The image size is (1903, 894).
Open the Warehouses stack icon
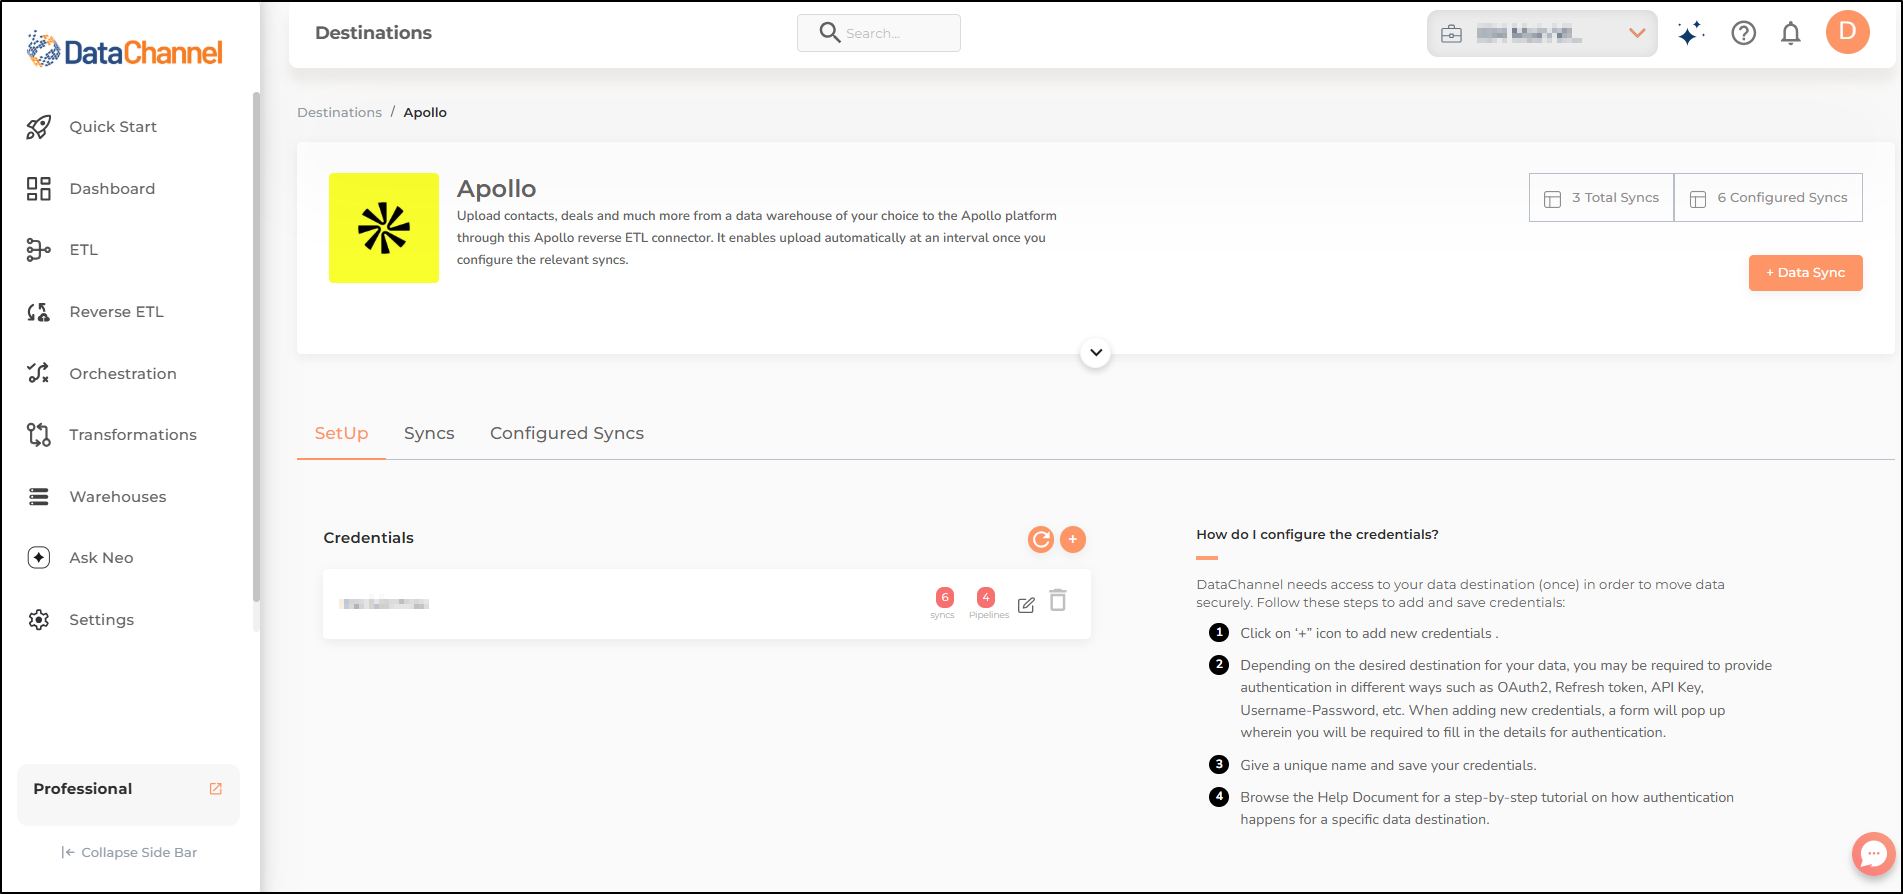pyautogui.click(x=39, y=497)
